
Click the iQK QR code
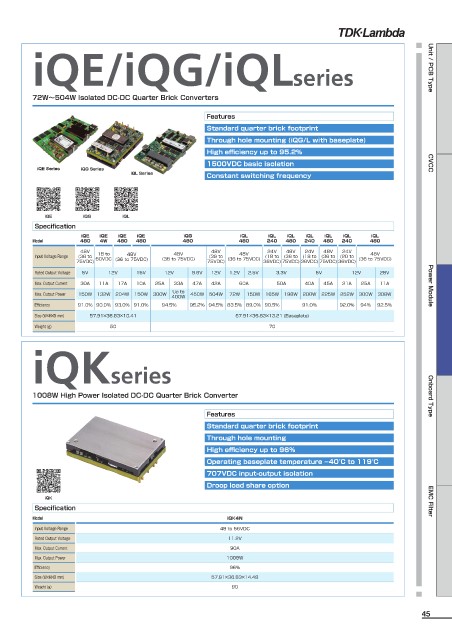click(x=48, y=481)
